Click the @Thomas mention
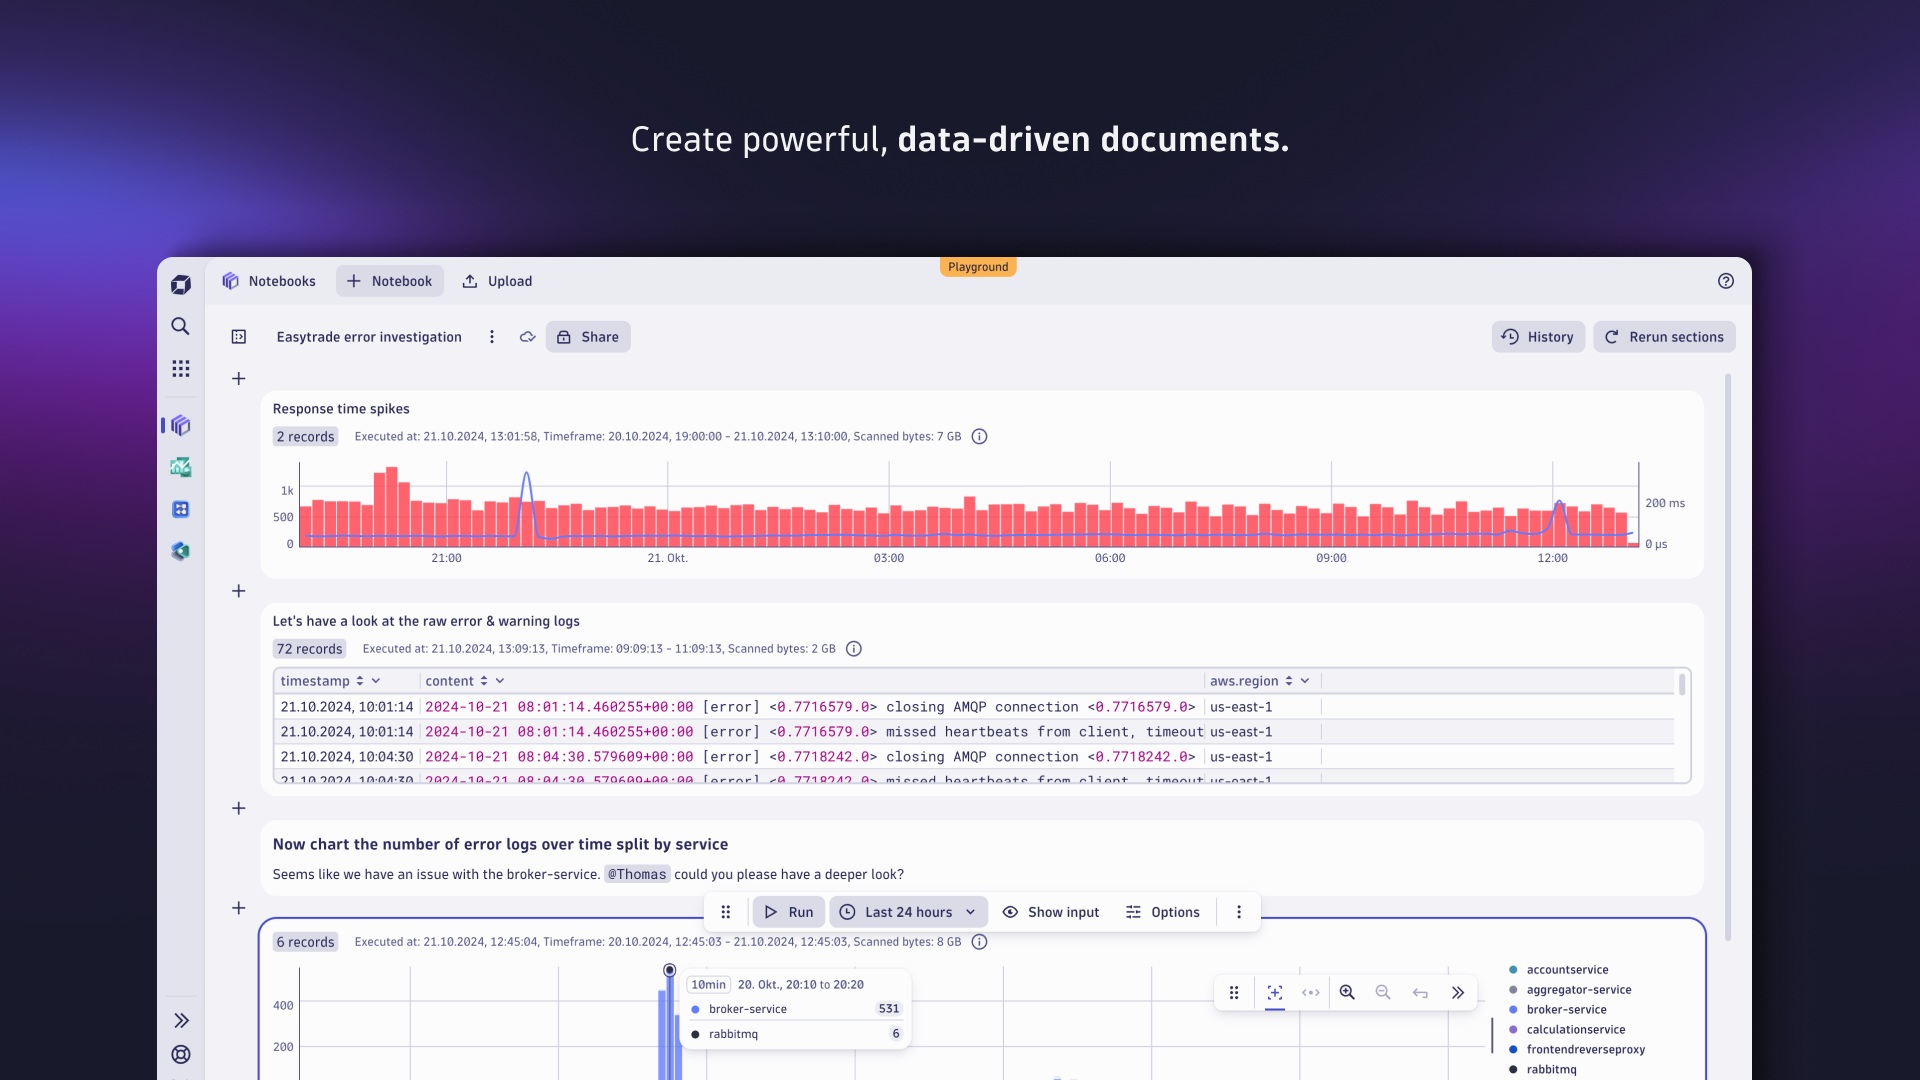Viewport: 1920px width, 1080px height. click(x=637, y=874)
